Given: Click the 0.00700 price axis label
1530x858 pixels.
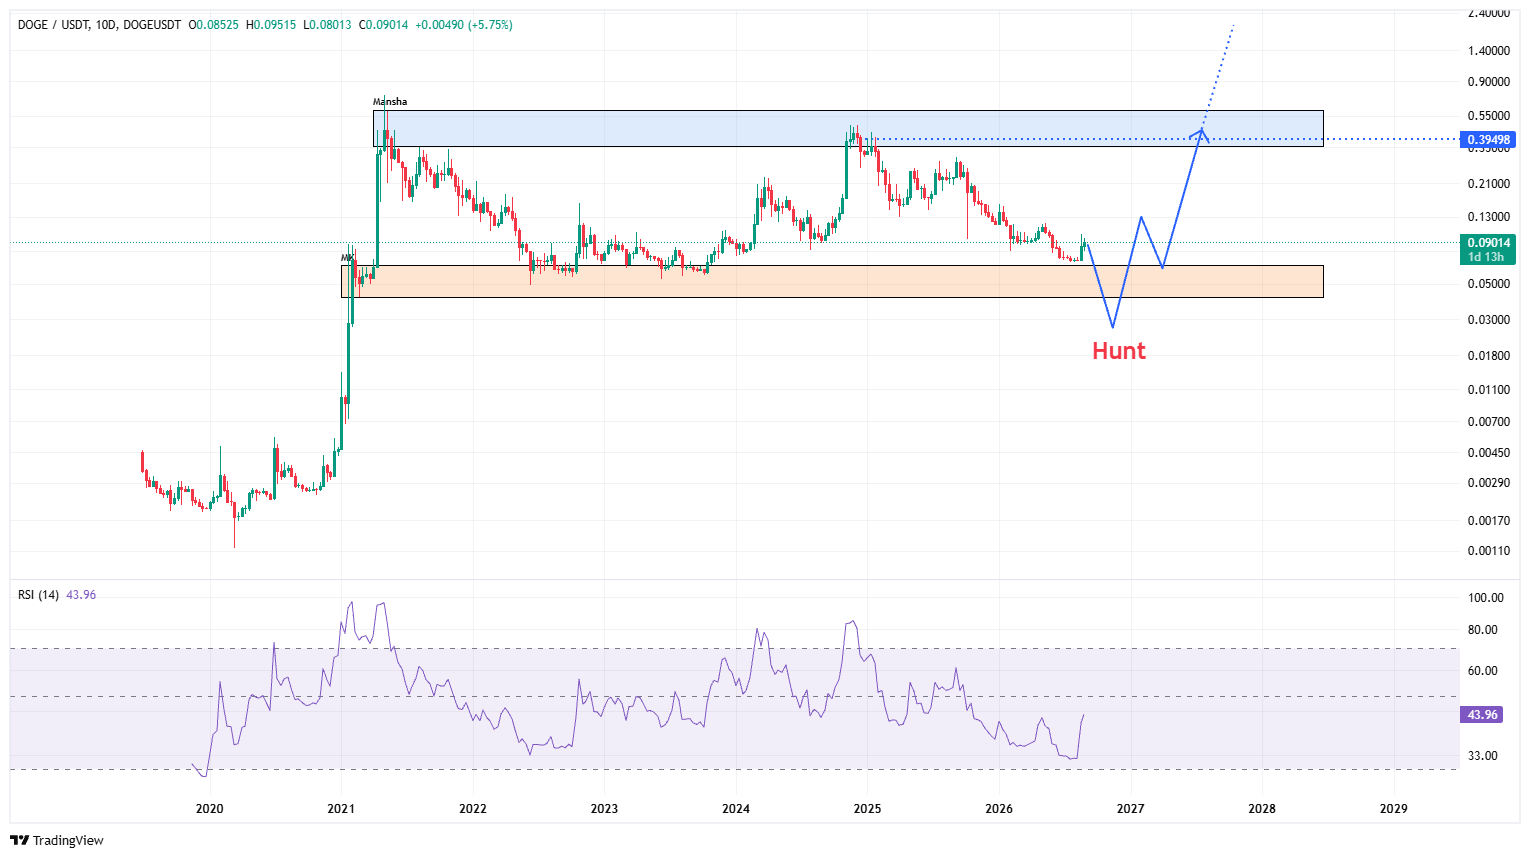Looking at the screenshot, I should pos(1489,422).
